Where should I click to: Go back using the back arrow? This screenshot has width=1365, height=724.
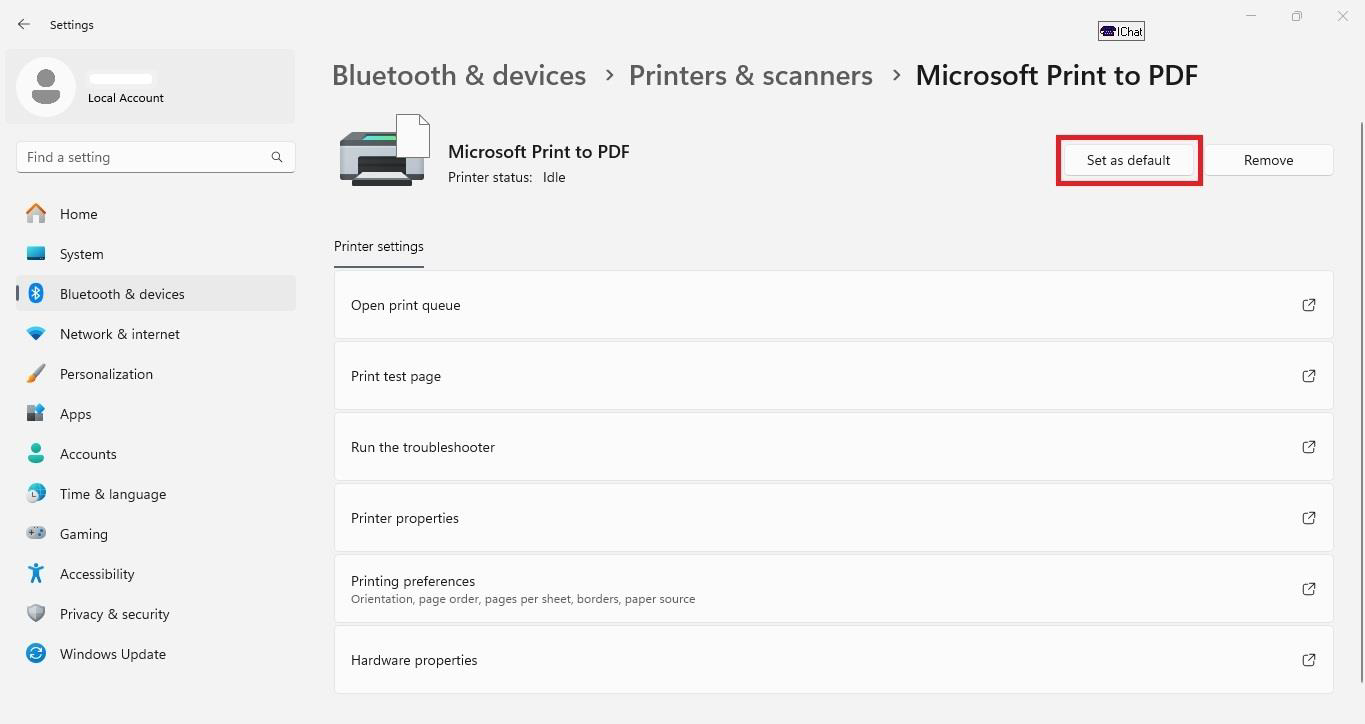24,24
